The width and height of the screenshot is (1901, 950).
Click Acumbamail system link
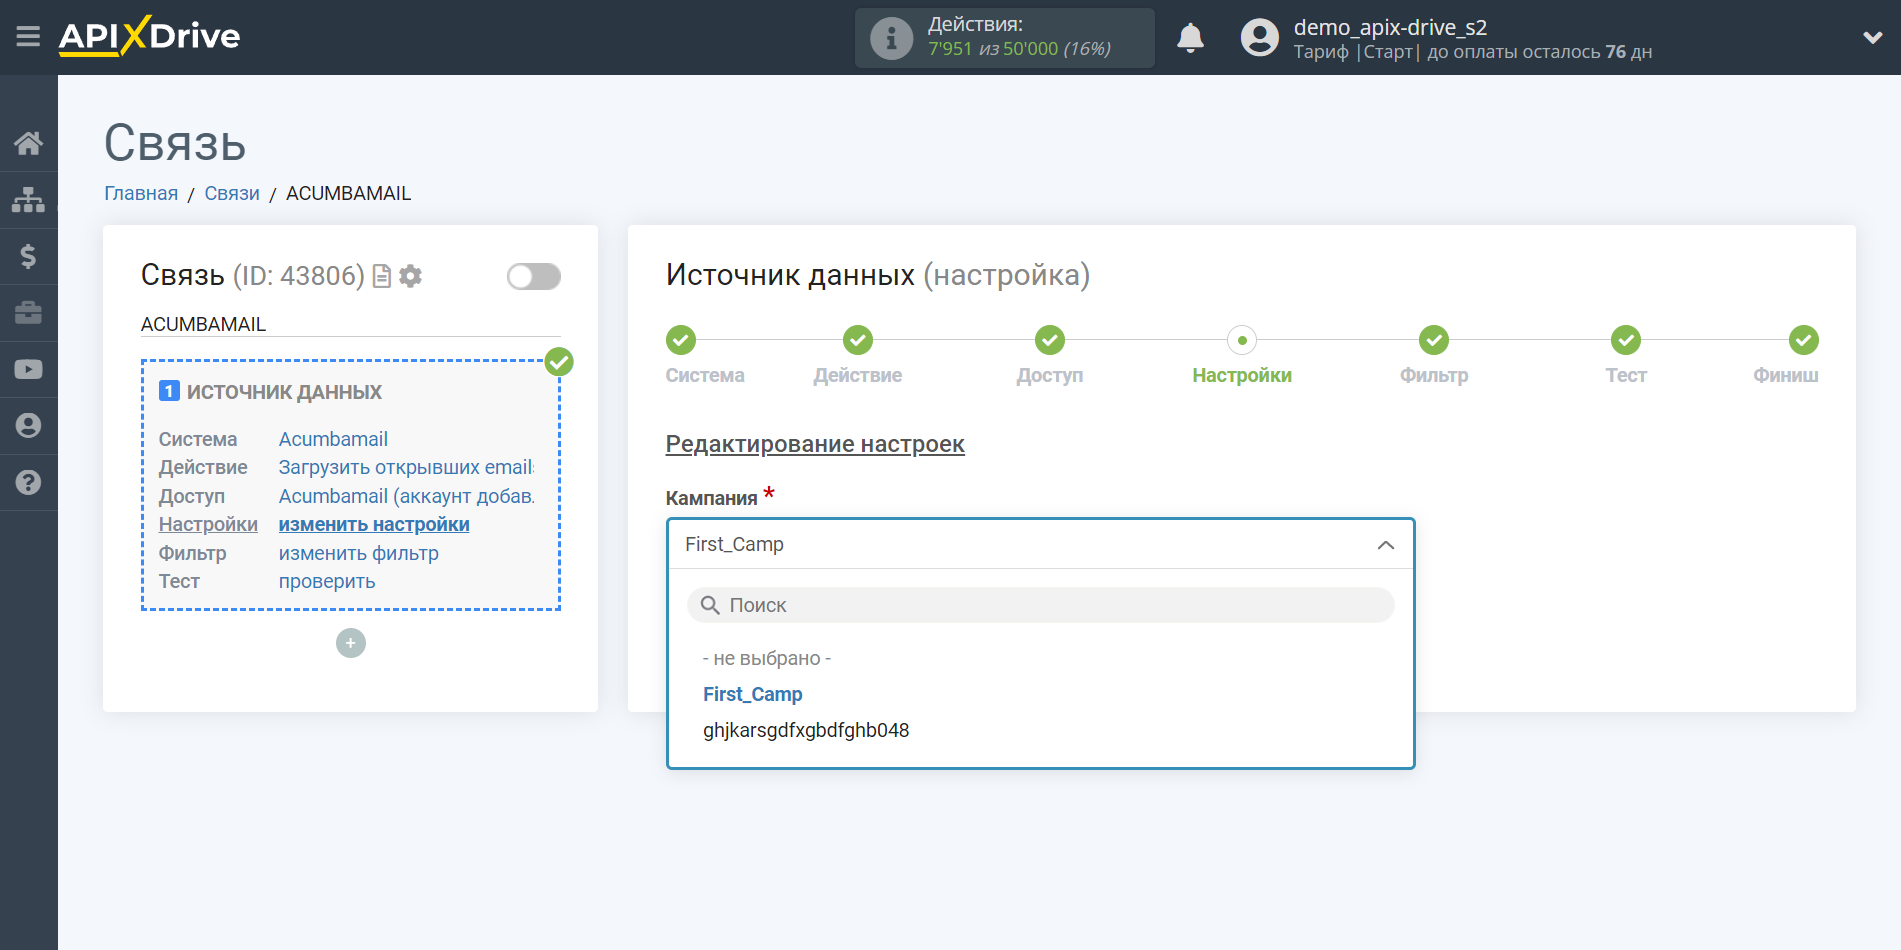pos(333,439)
